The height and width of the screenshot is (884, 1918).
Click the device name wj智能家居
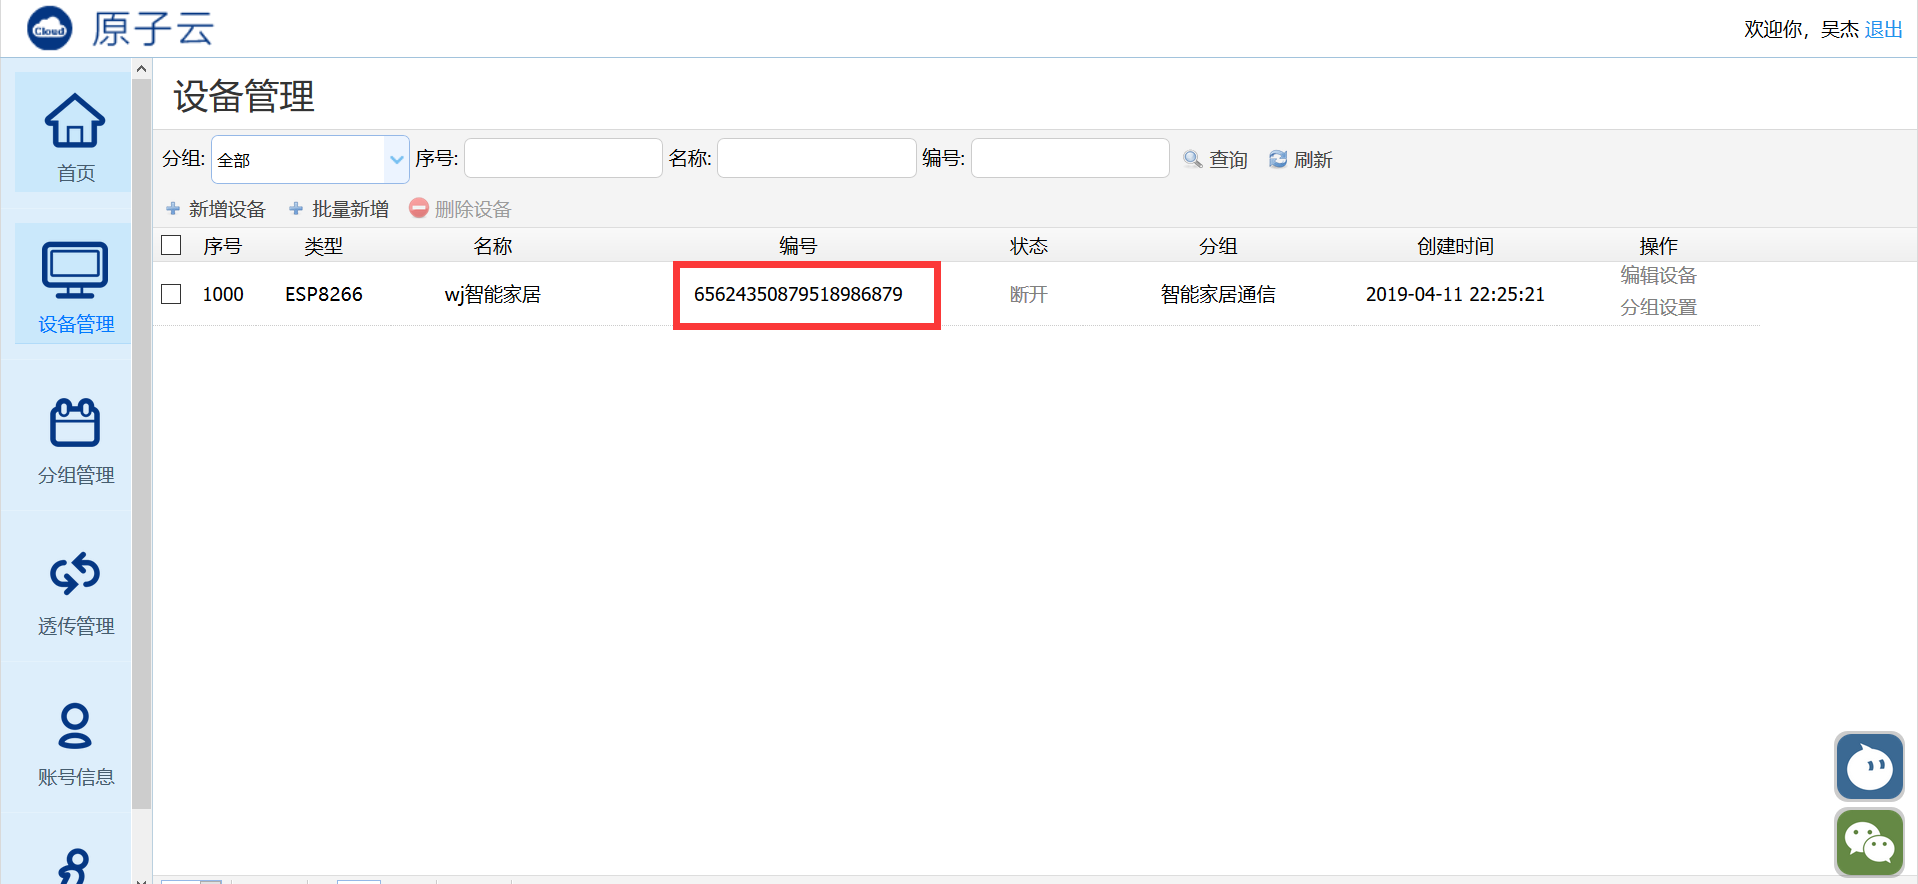click(x=492, y=294)
